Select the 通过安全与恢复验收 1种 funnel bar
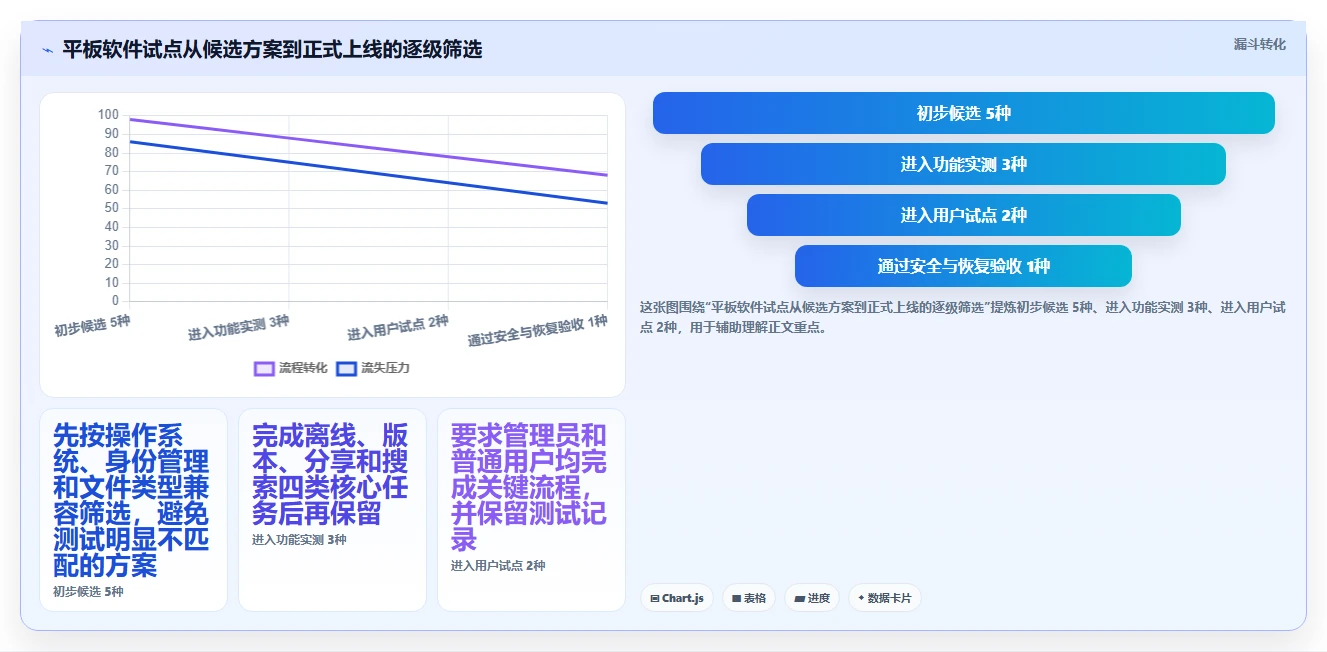Image resolution: width=1327 pixels, height=652 pixels. pos(963,266)
